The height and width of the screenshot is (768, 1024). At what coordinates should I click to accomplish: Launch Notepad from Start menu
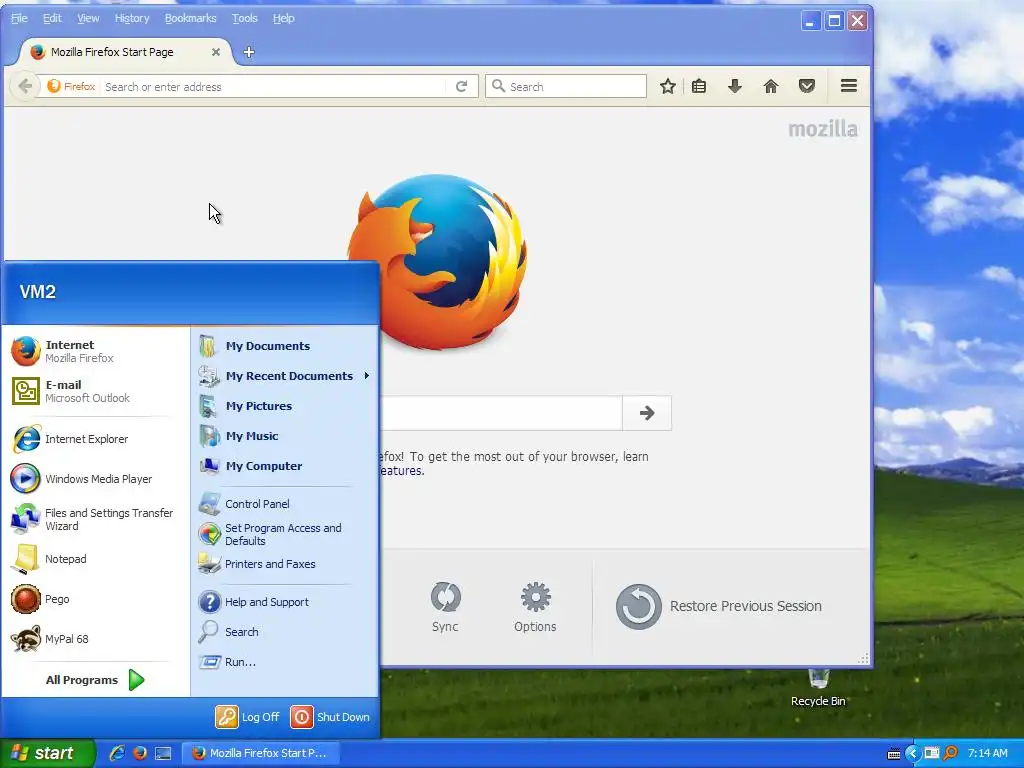tap(96, 559)
